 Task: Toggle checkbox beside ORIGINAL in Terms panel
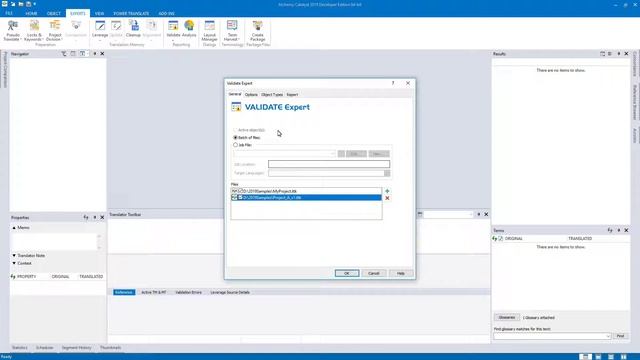pos(501,238)
